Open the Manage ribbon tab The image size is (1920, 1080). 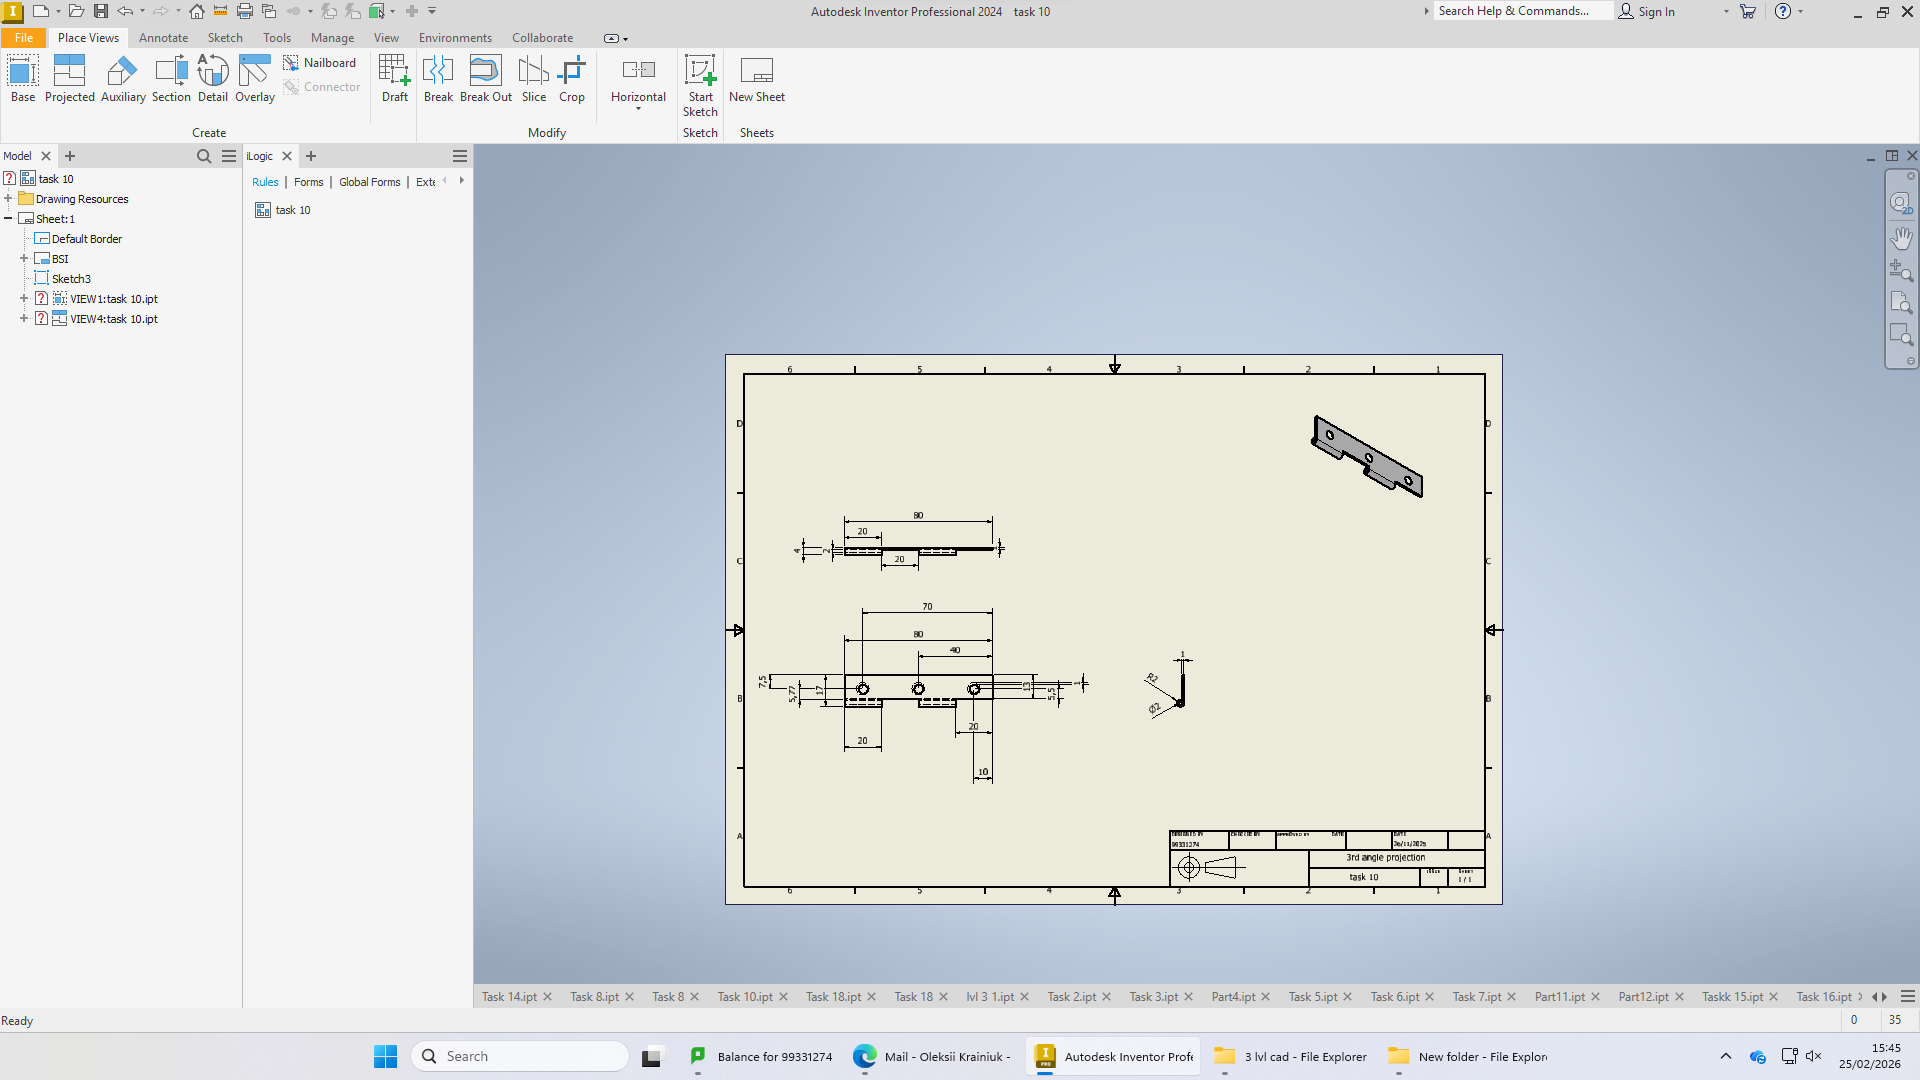tap(332, 38)
